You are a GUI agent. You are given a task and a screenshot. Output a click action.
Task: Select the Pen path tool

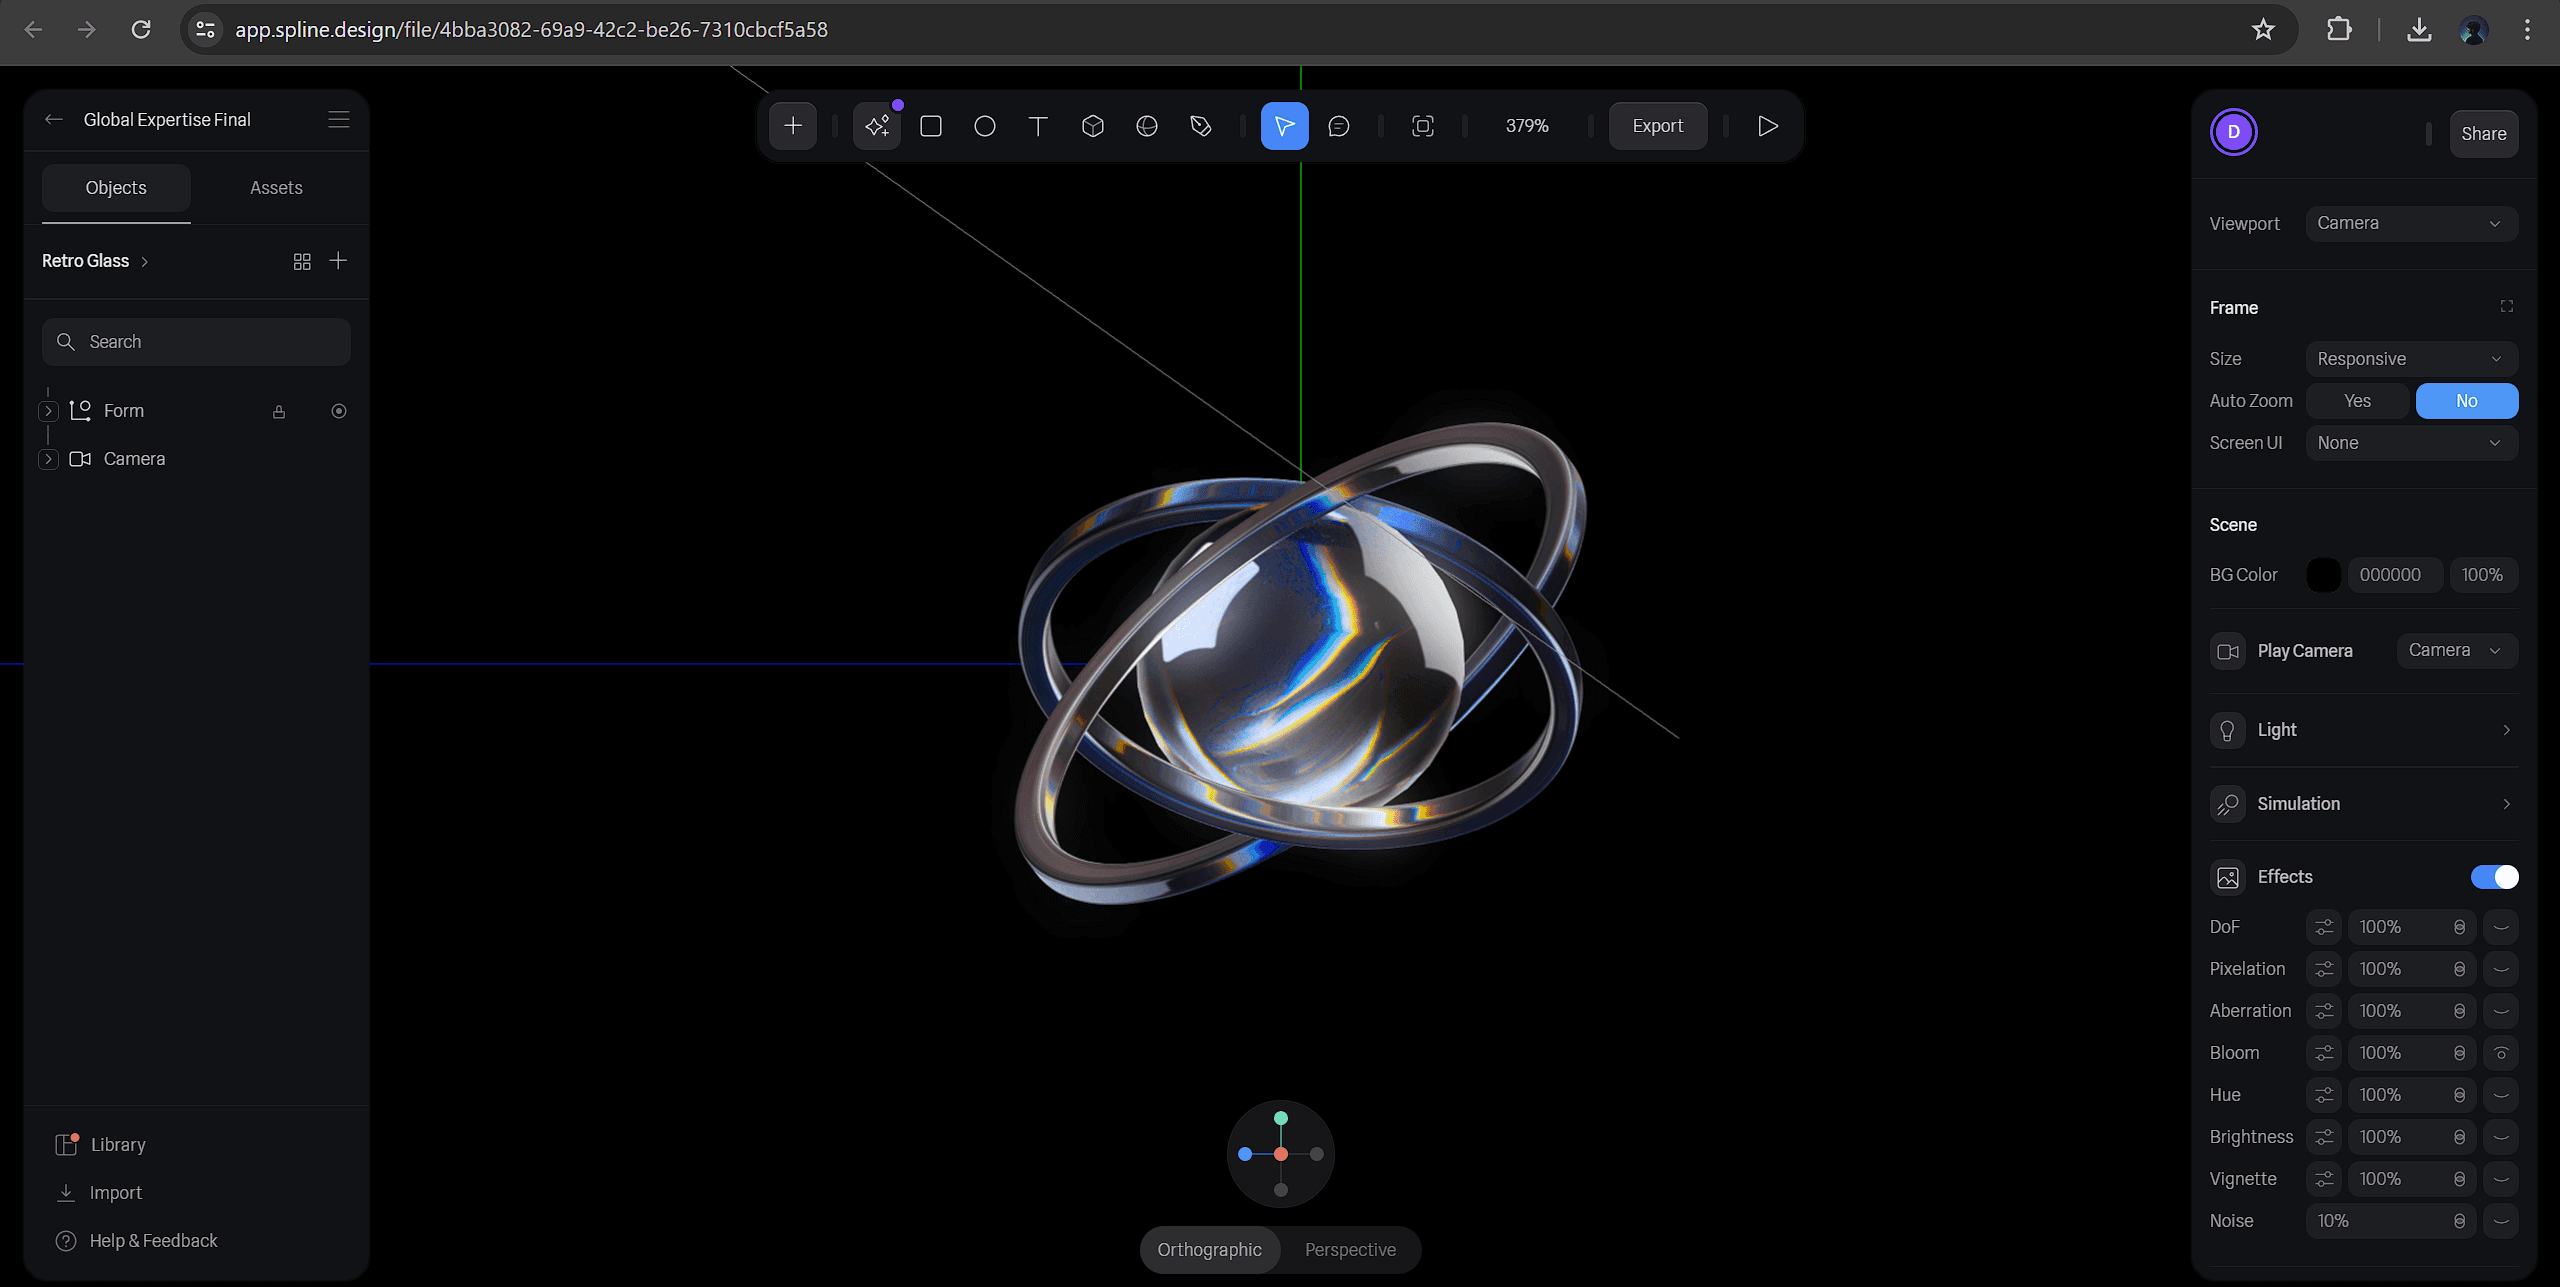[1201, 126]
